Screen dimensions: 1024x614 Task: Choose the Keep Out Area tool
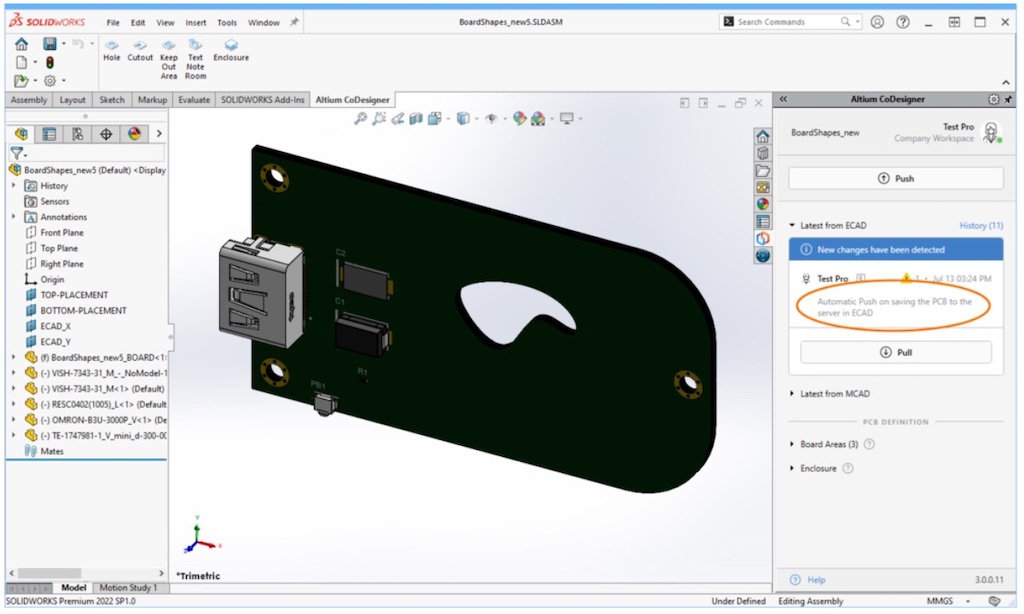pyautogui.click(x=168, y=59)
